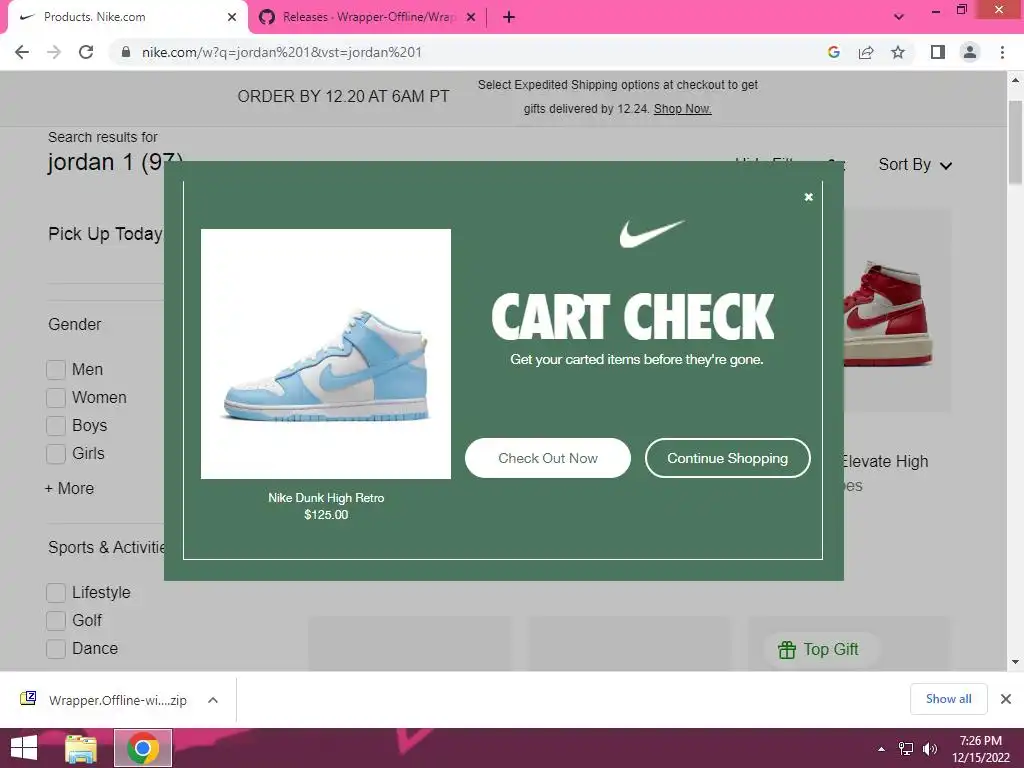The height and width of the screenshot is (768, 1024).
Task: Open File Explorer from taskbar
Action: coord(81,748)
